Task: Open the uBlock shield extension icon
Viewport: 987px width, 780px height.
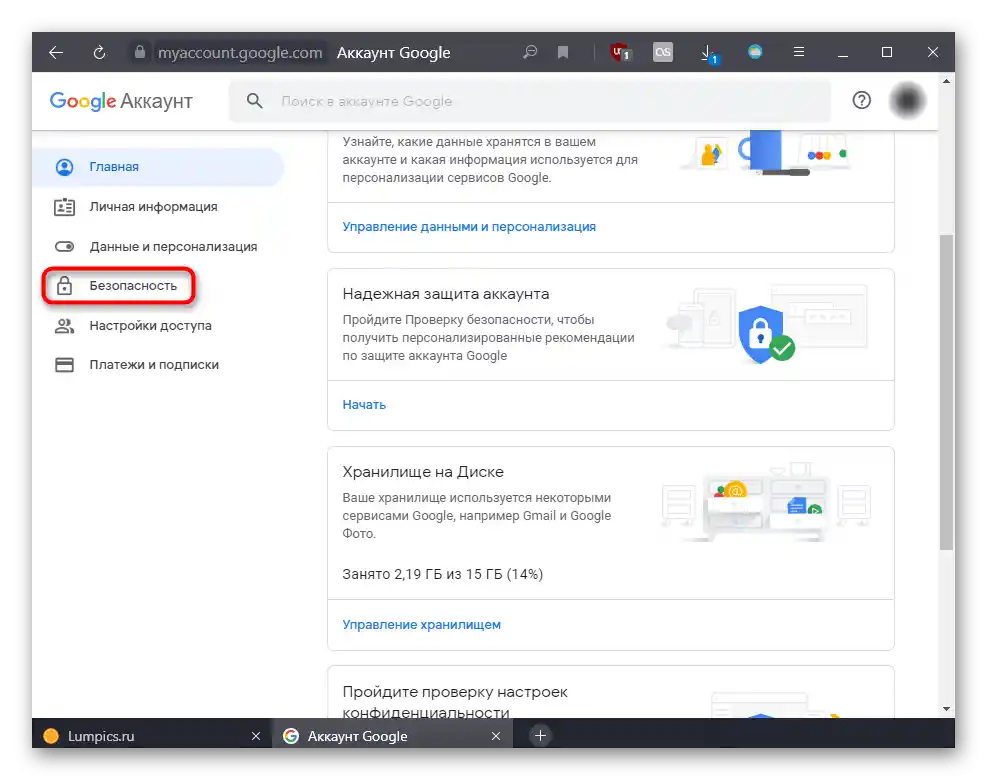Action: click(620, 52)
